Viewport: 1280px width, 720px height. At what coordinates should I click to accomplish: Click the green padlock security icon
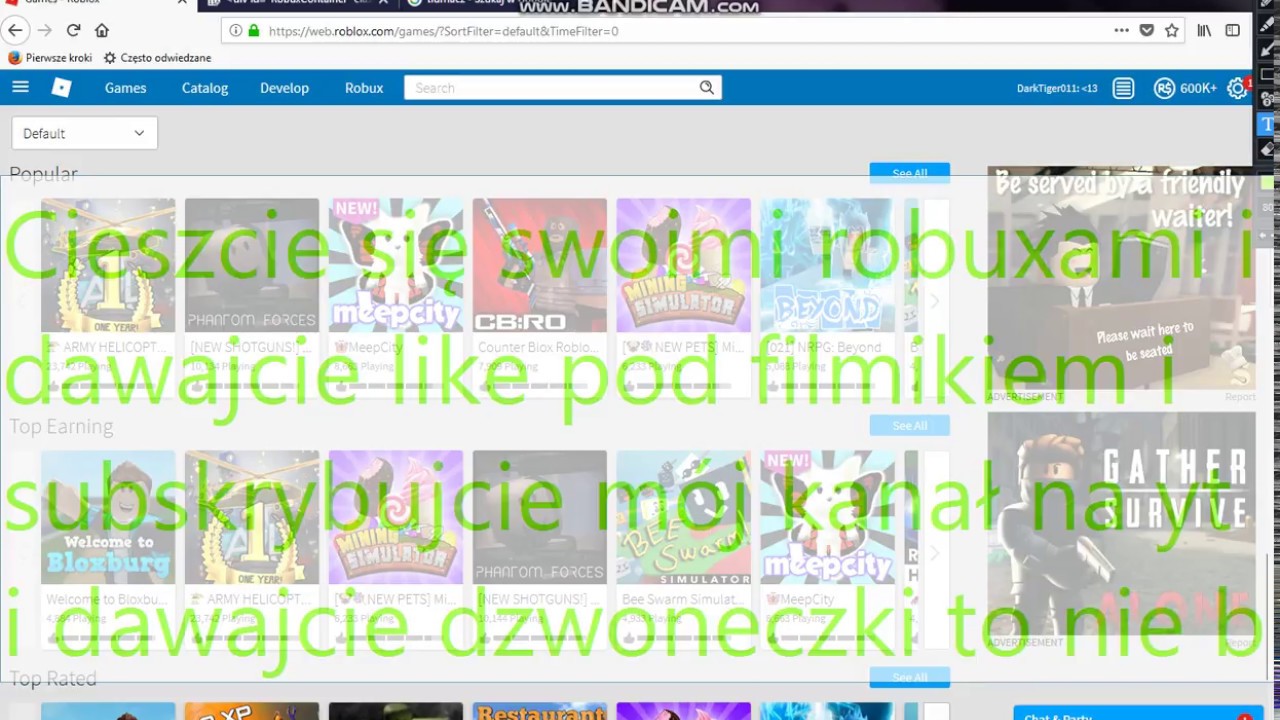pos(254,31)
